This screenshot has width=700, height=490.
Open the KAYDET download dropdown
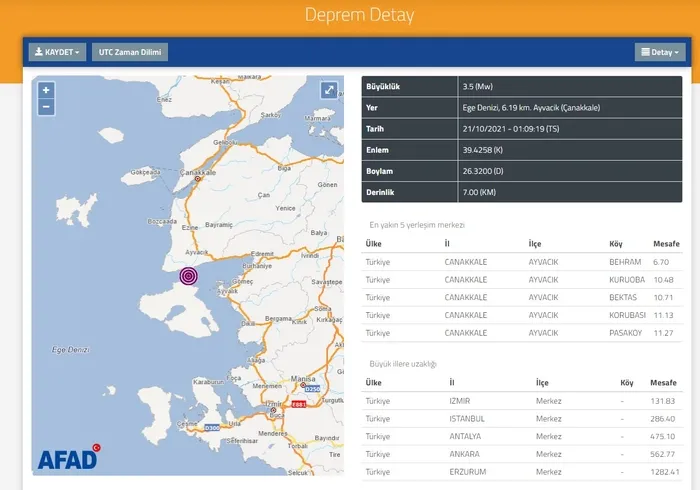(x=56, y=52)
